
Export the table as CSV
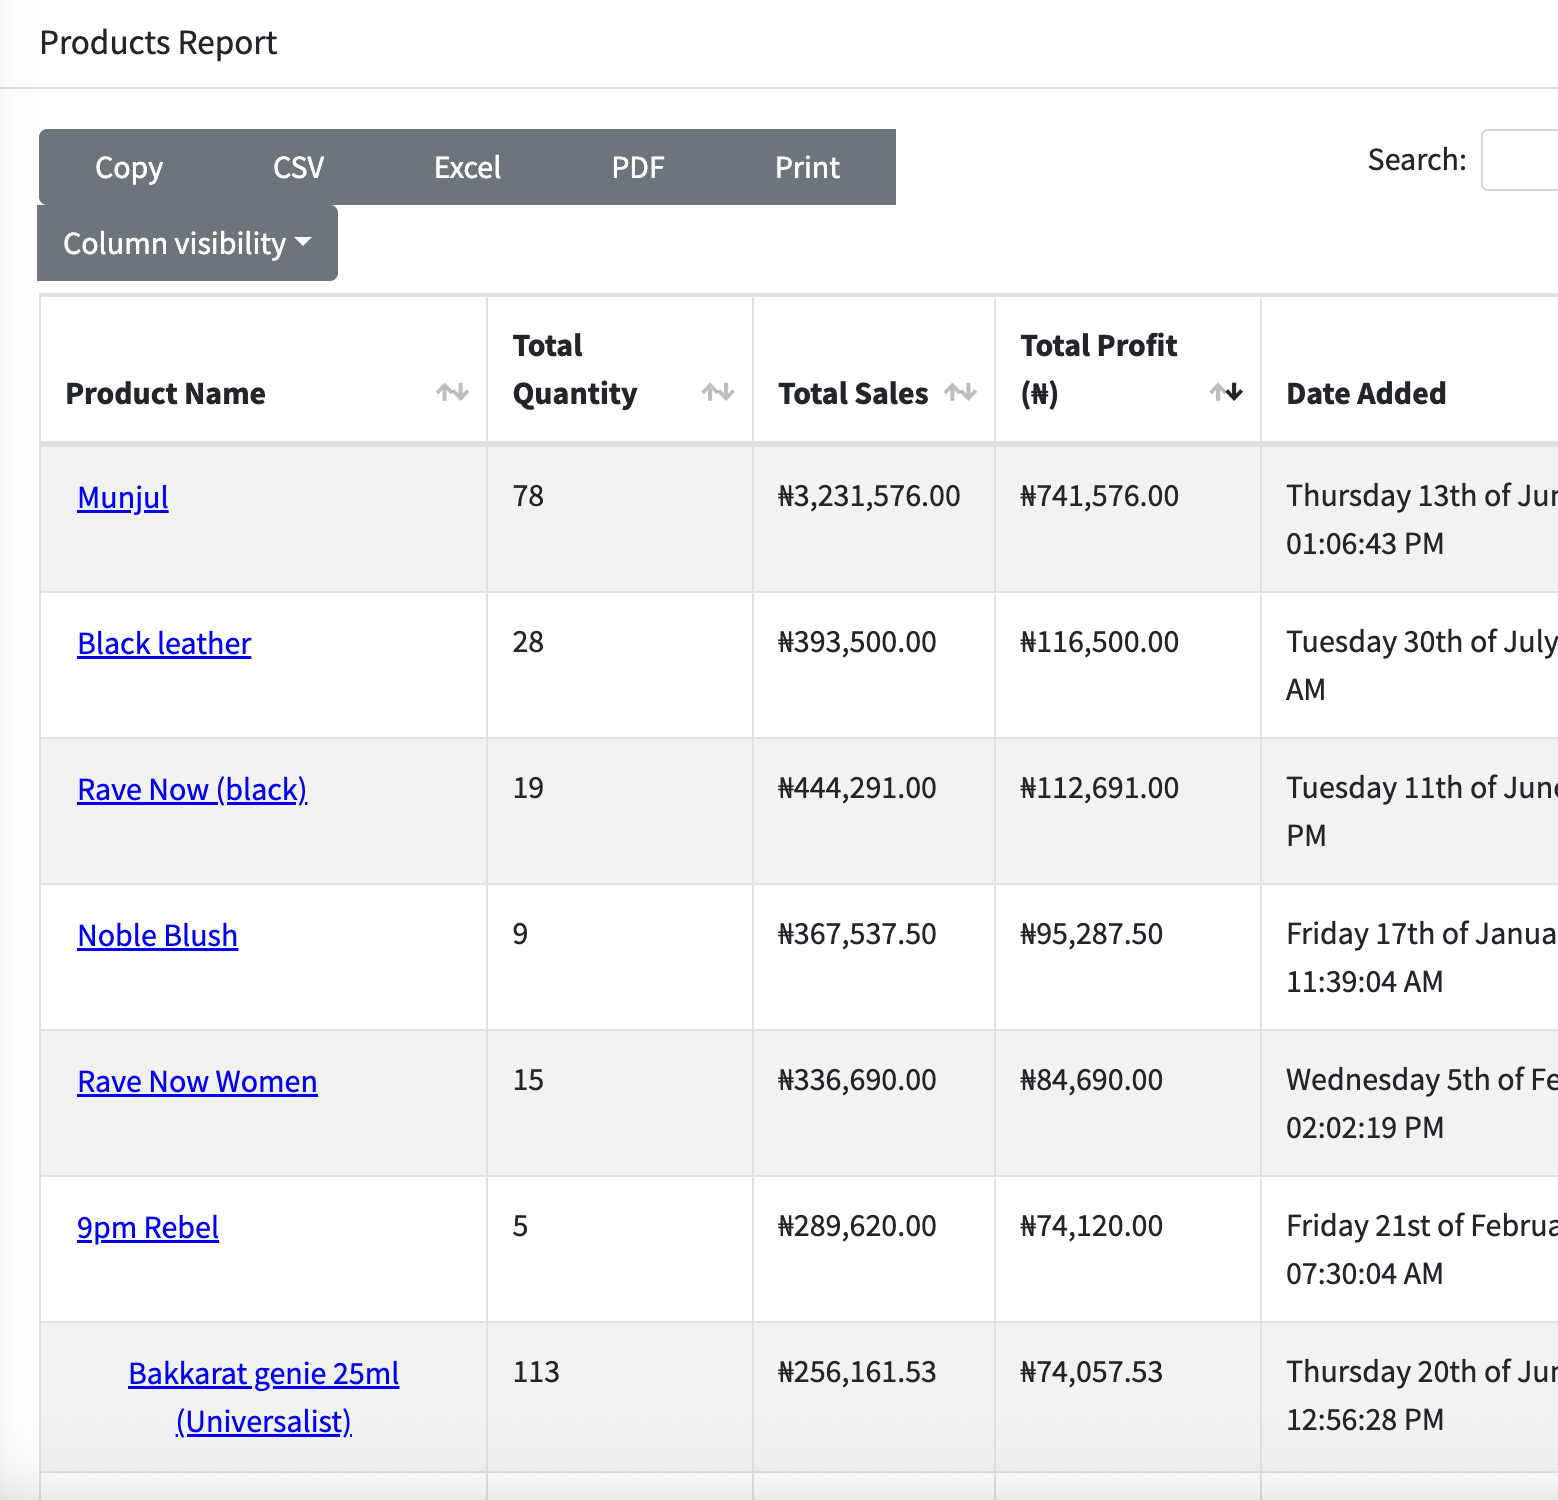[298, 167]
